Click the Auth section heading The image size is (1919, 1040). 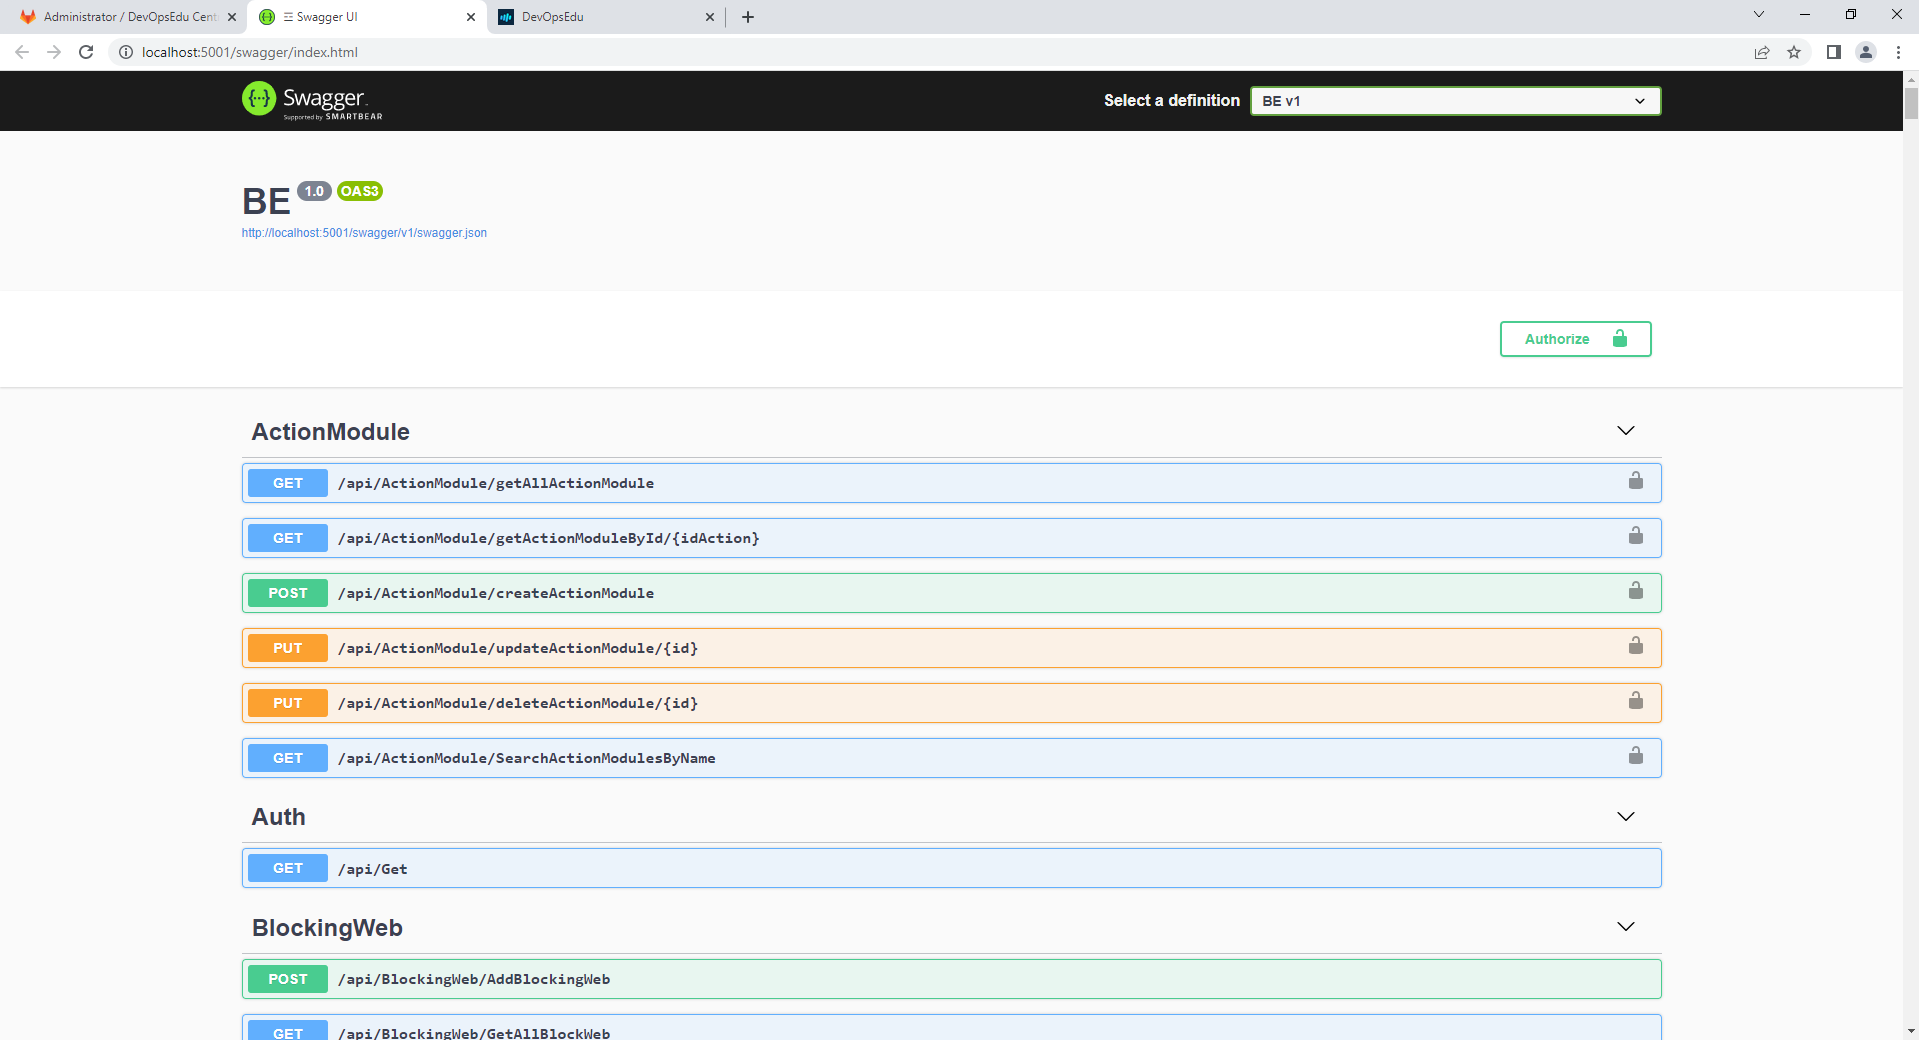point(279,817)
